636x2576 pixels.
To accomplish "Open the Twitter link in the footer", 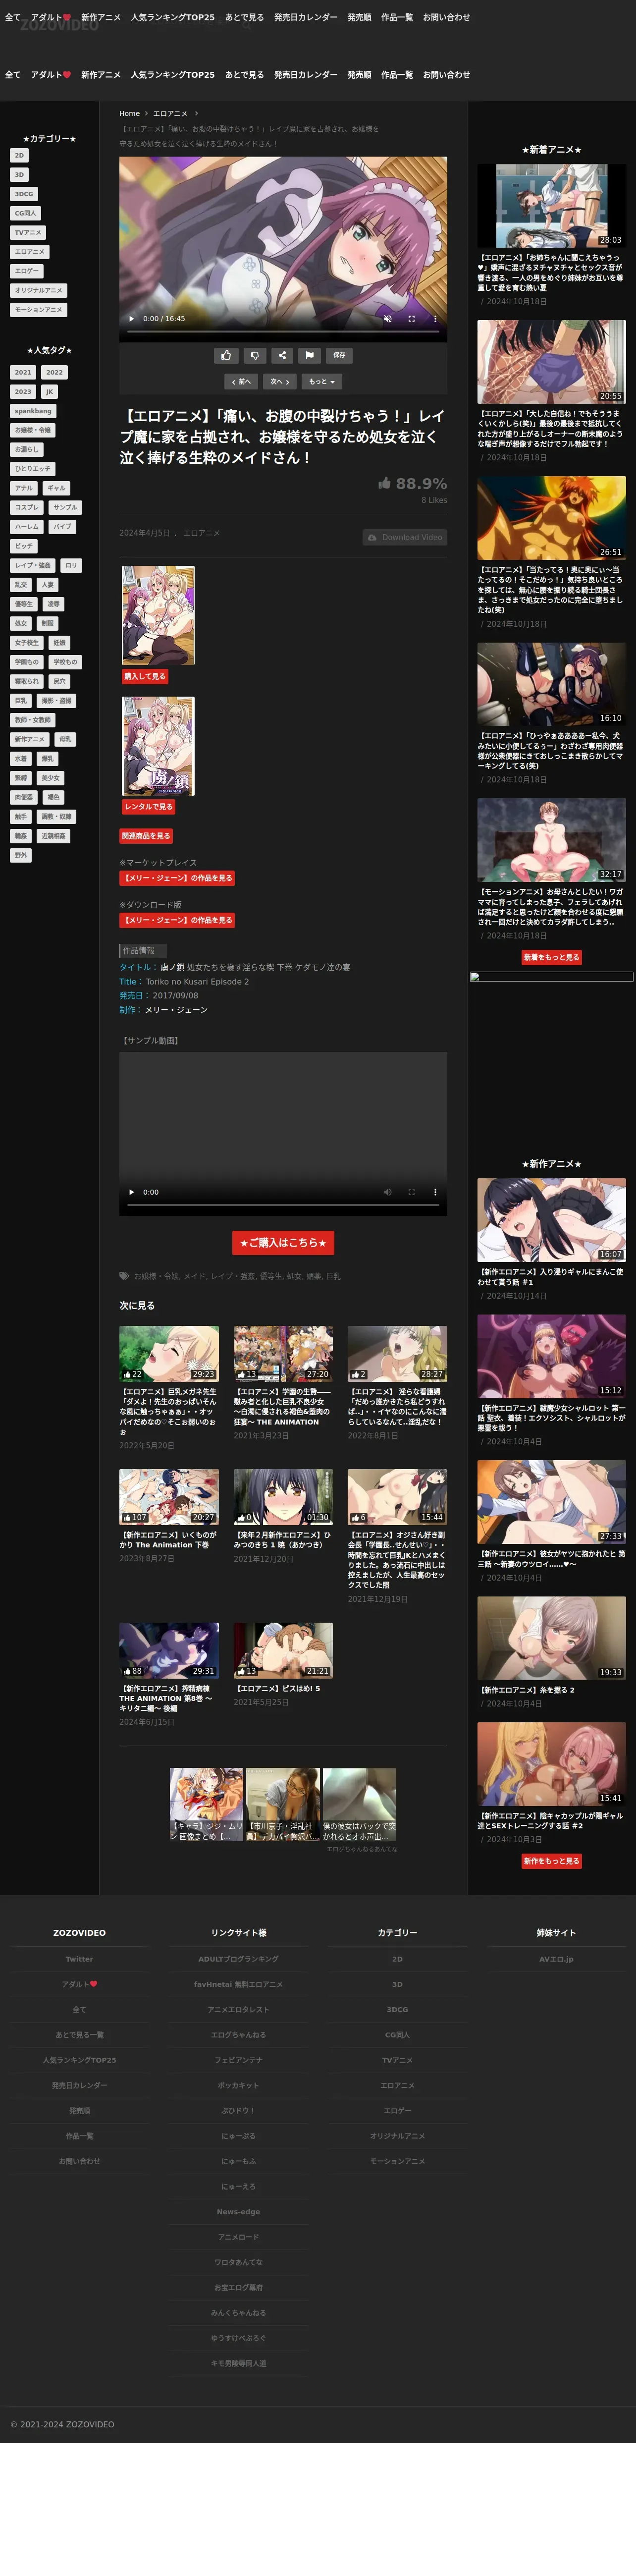I will tap(79, 1959).
